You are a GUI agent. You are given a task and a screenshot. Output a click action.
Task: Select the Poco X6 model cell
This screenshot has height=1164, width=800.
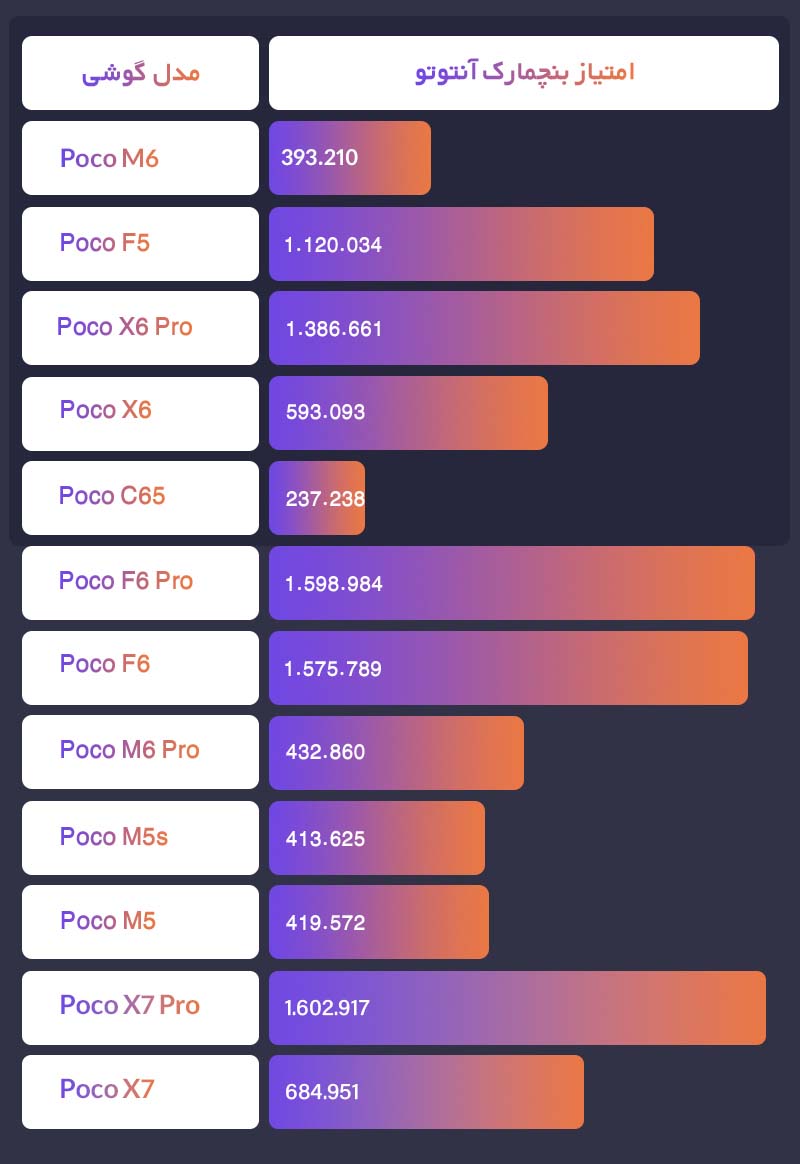(x=140, y=411)
